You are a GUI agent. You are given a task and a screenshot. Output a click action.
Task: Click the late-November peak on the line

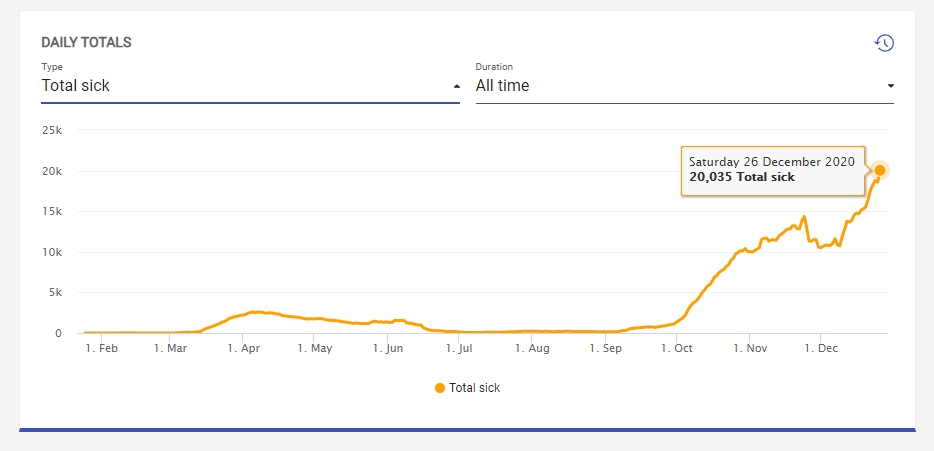(x=804, y=217)
